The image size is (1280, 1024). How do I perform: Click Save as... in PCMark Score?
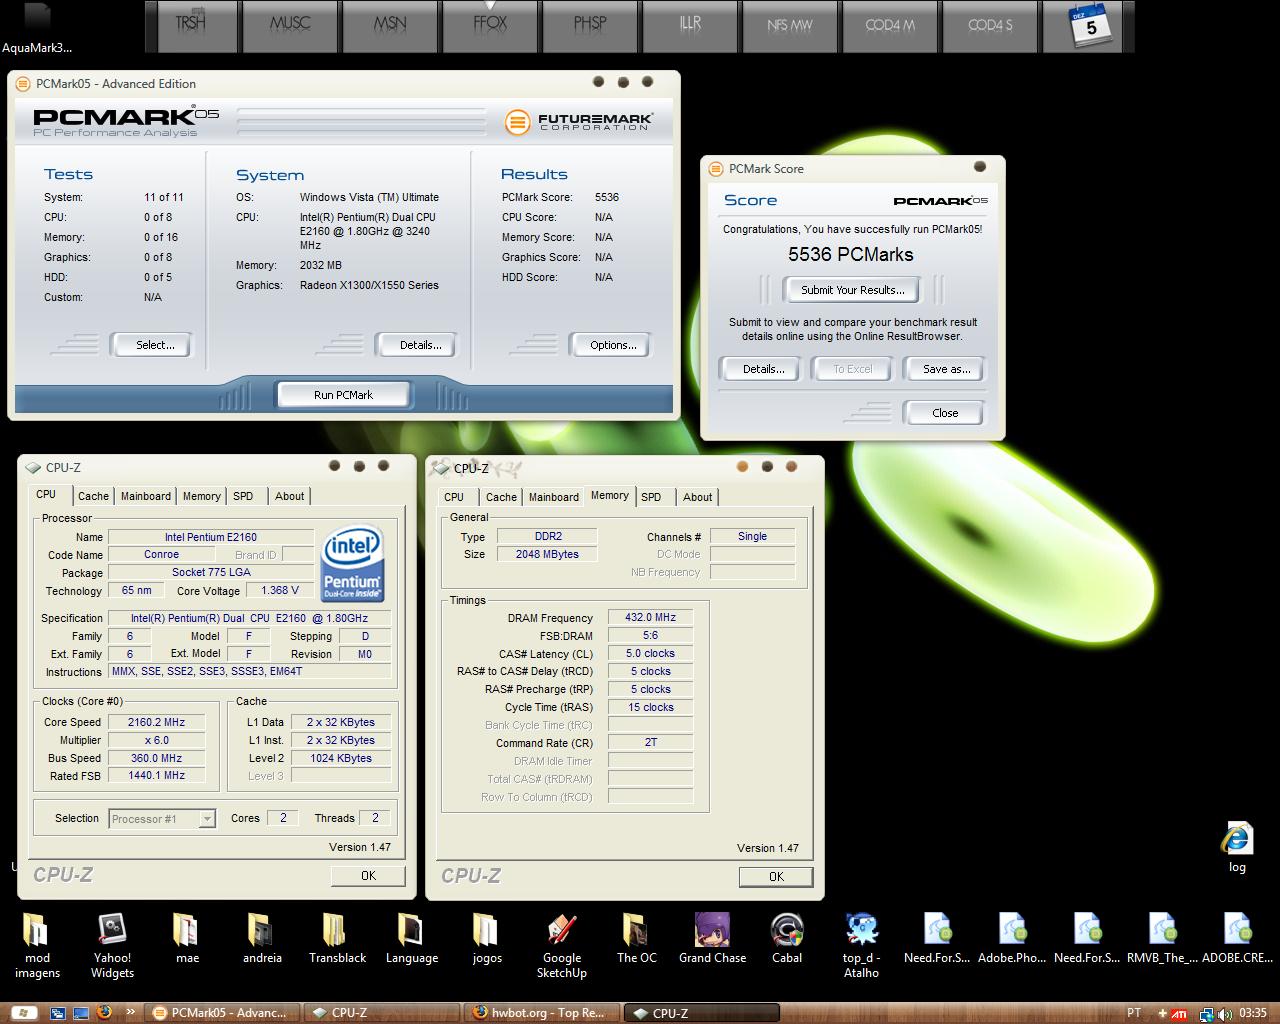point(946,369)
